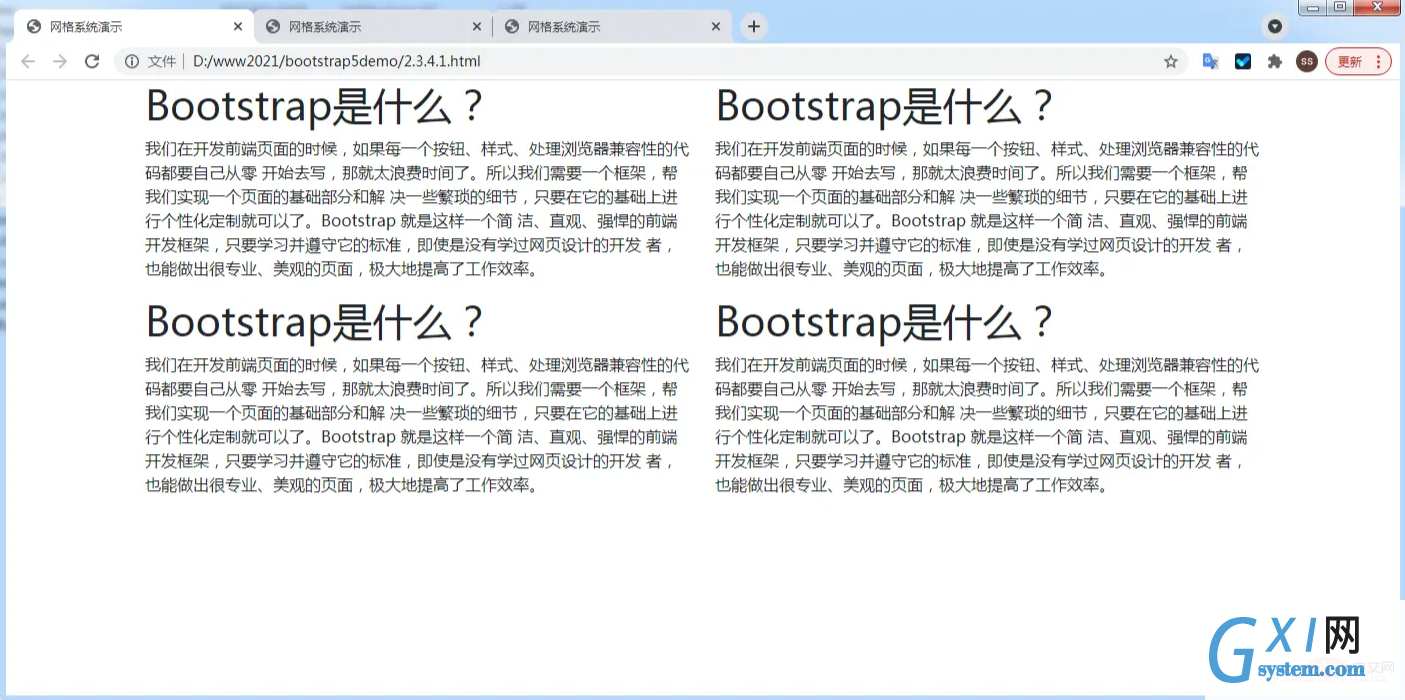Switch to the second 网格系统演示 tab
The image size is (1405, 700).
tap(373, 27)
